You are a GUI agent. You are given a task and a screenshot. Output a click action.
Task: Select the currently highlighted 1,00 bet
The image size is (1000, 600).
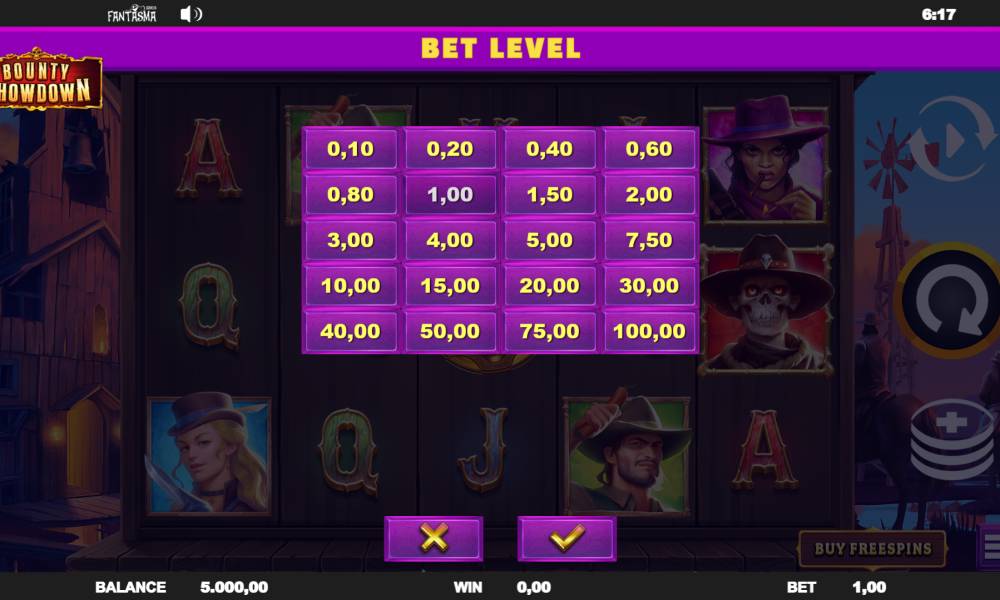tap(450, 194)
